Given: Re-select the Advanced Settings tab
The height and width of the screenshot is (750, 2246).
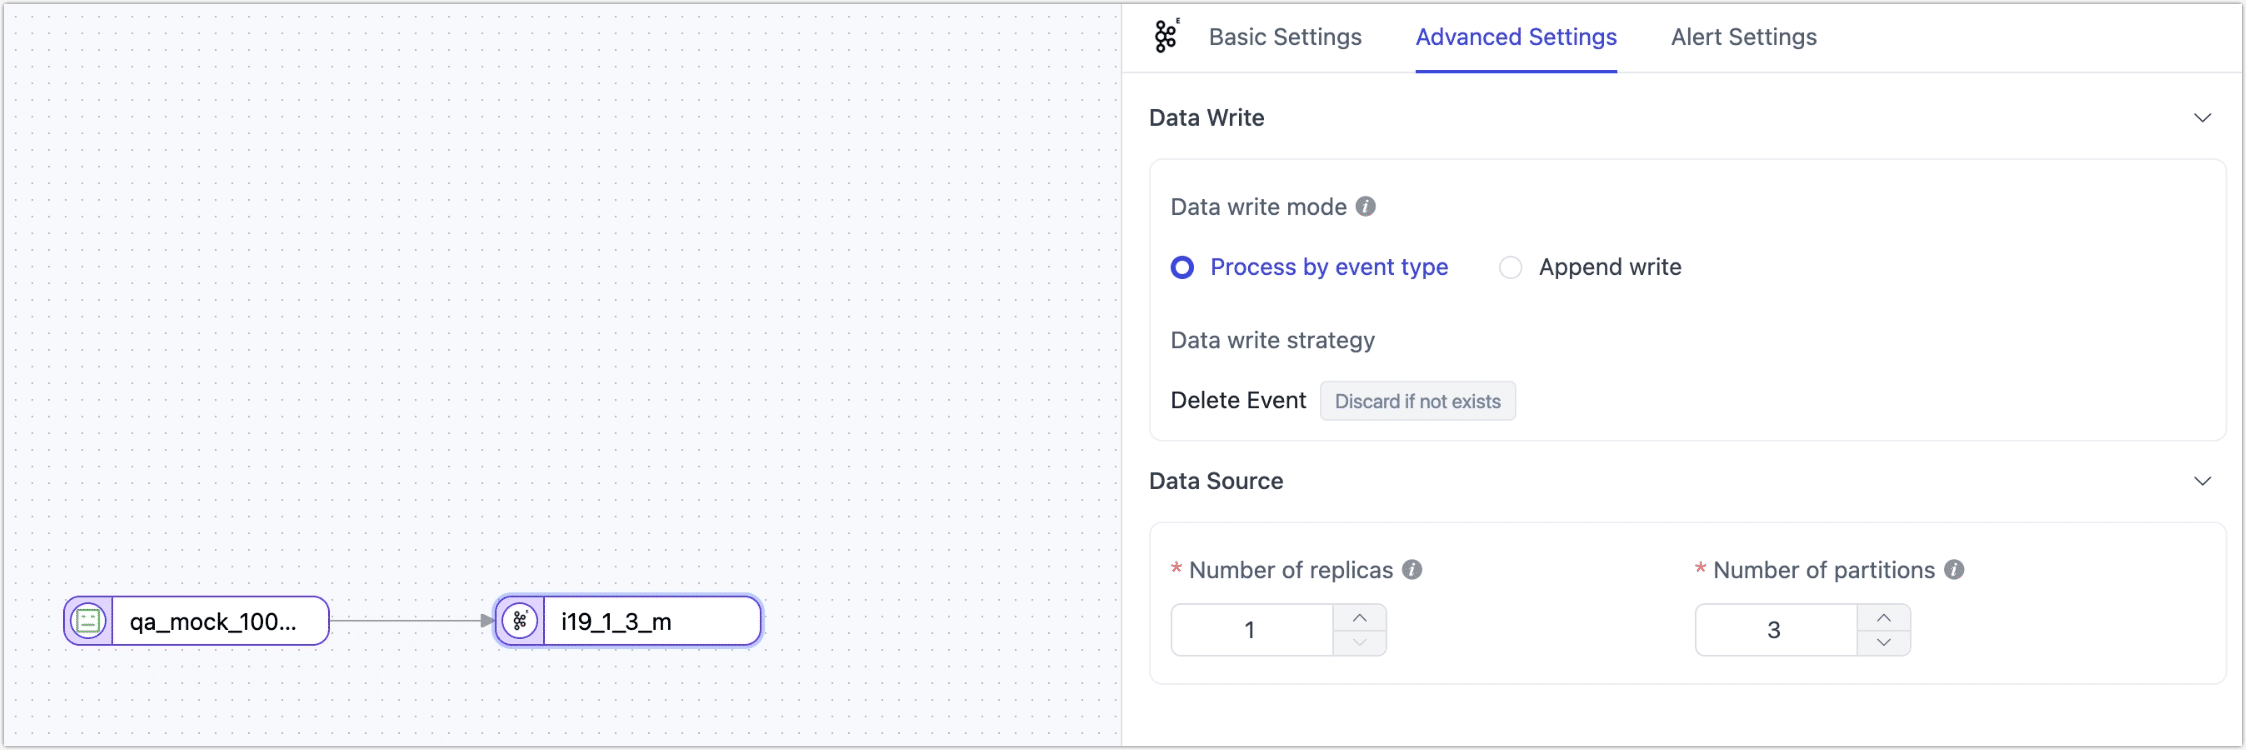Looking at the screenshot, I should coord(1515,37).
